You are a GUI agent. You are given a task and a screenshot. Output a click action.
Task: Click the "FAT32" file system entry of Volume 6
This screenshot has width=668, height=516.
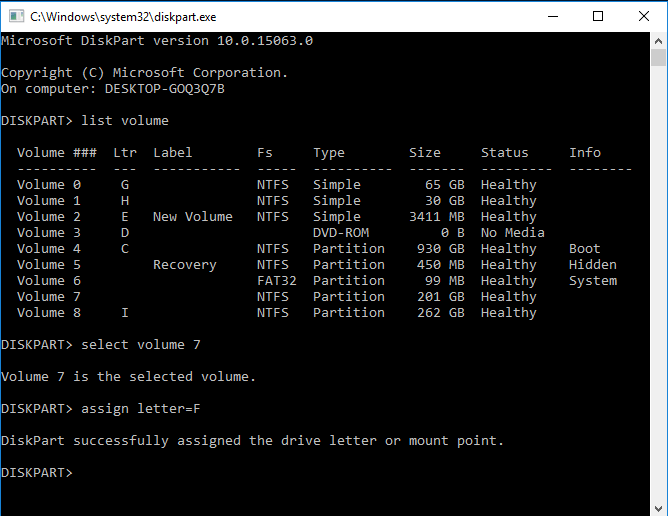pos(276,281)
